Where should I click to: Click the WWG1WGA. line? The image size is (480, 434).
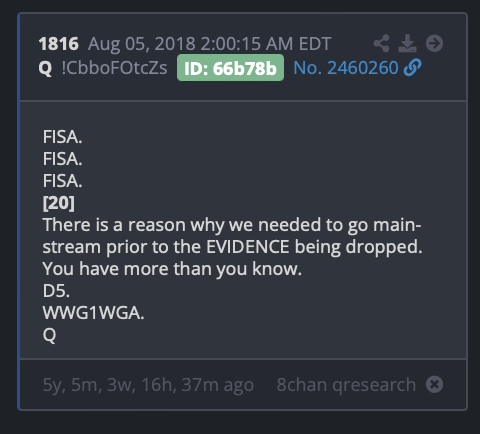click(x=93, y=313)
